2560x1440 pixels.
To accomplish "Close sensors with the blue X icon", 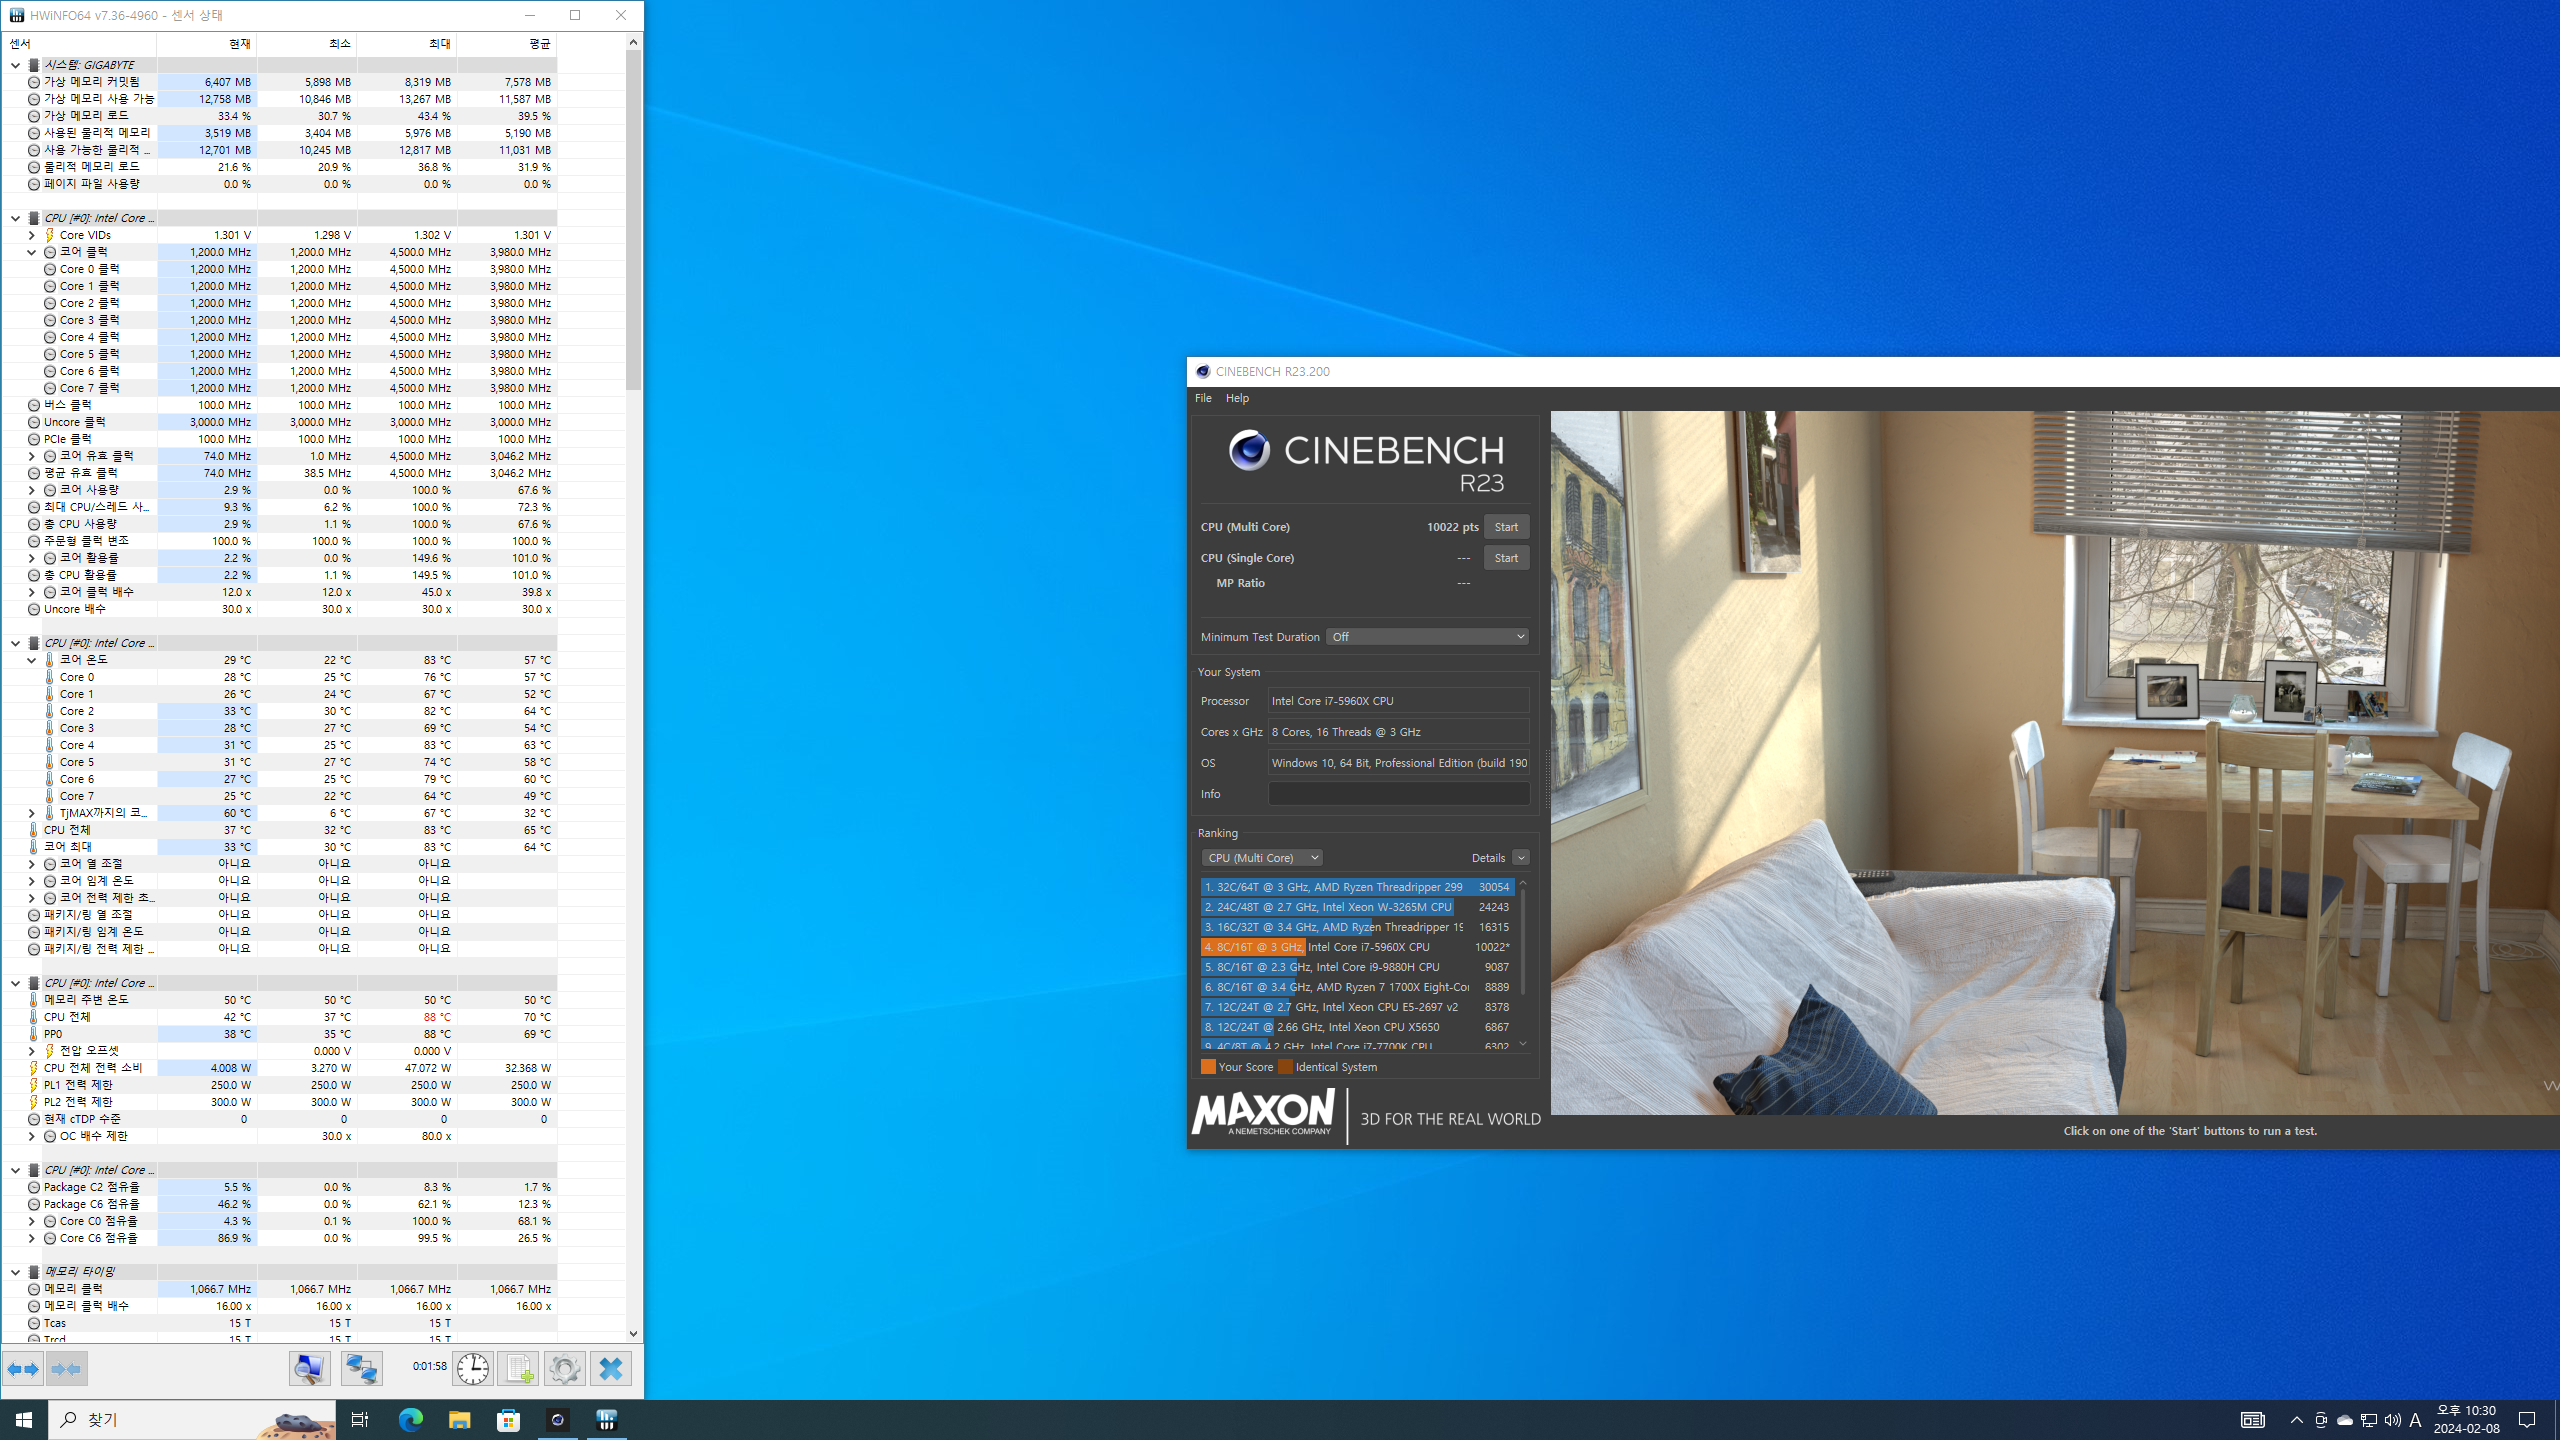I will [x=611, y=1368].
